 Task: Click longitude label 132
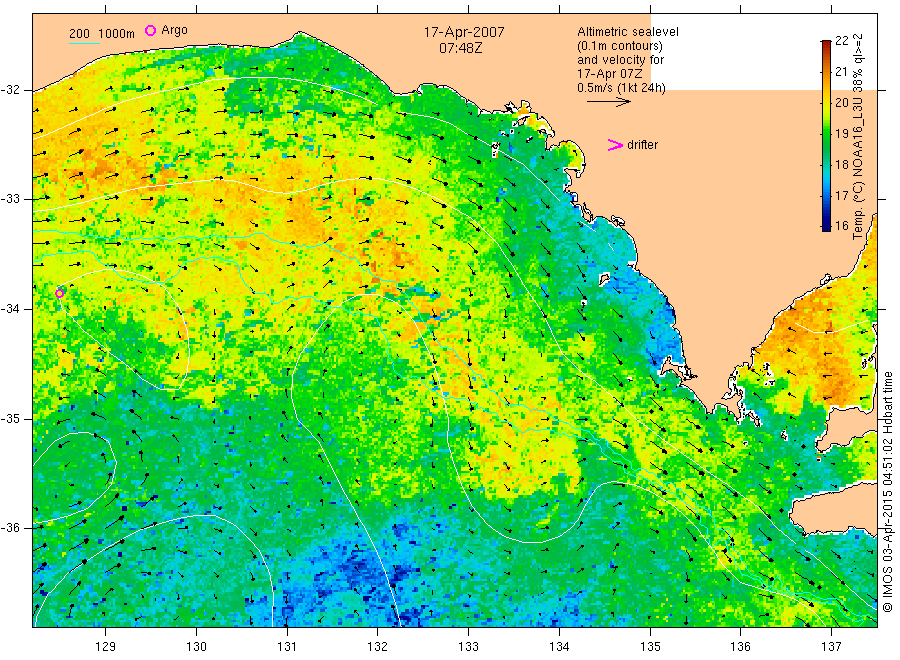378,646
